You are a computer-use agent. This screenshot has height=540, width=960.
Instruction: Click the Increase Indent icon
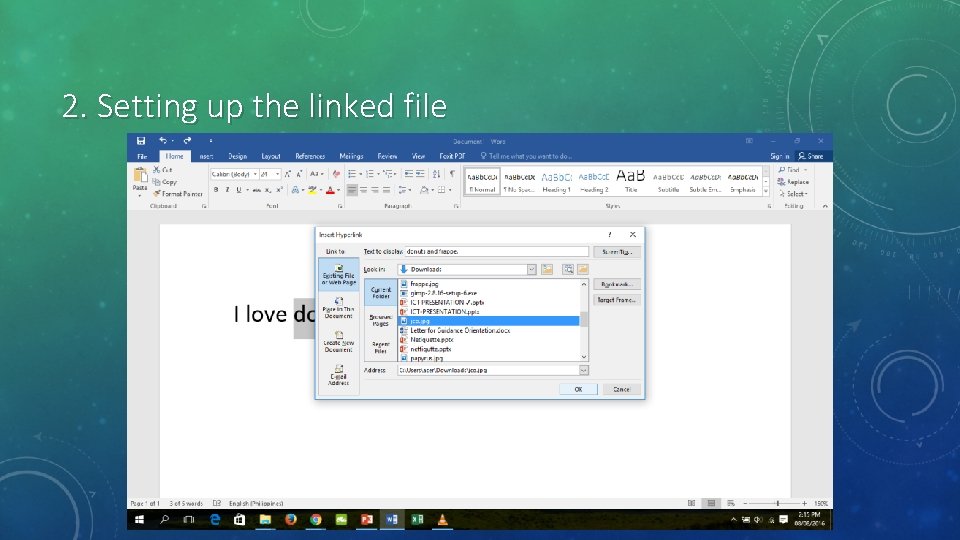click(420, 174)
